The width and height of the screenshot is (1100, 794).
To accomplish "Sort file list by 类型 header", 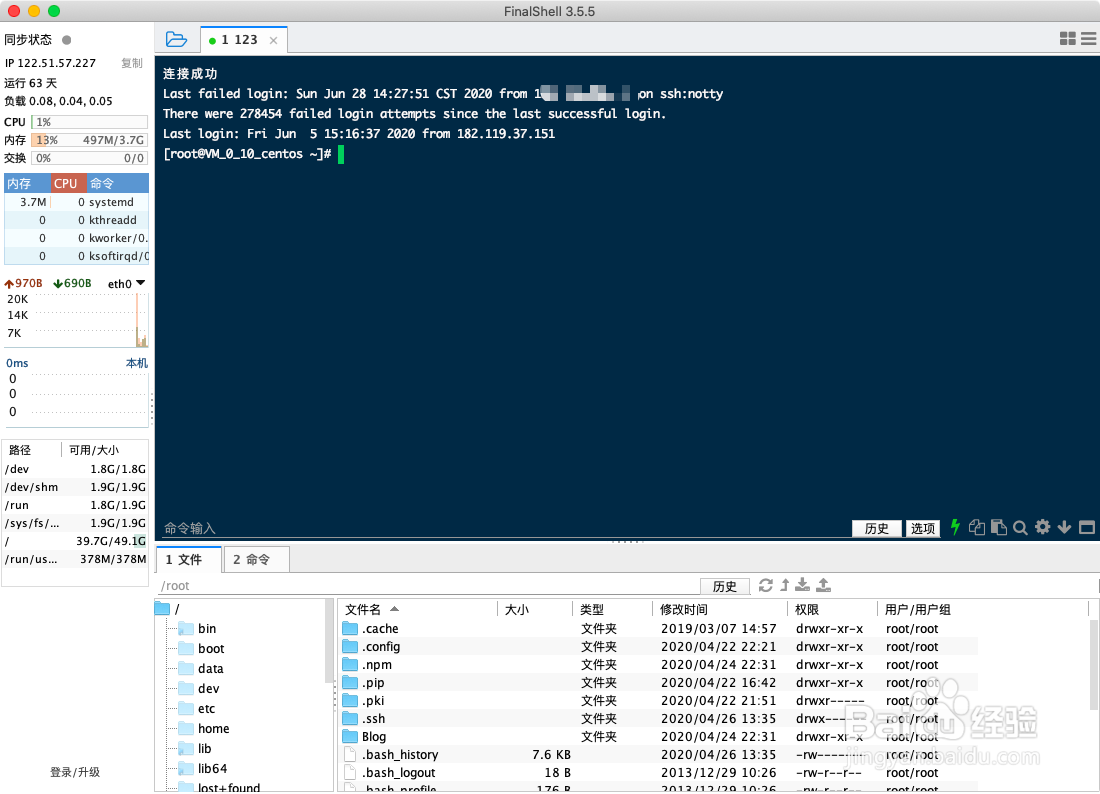I will pos(612,609).
